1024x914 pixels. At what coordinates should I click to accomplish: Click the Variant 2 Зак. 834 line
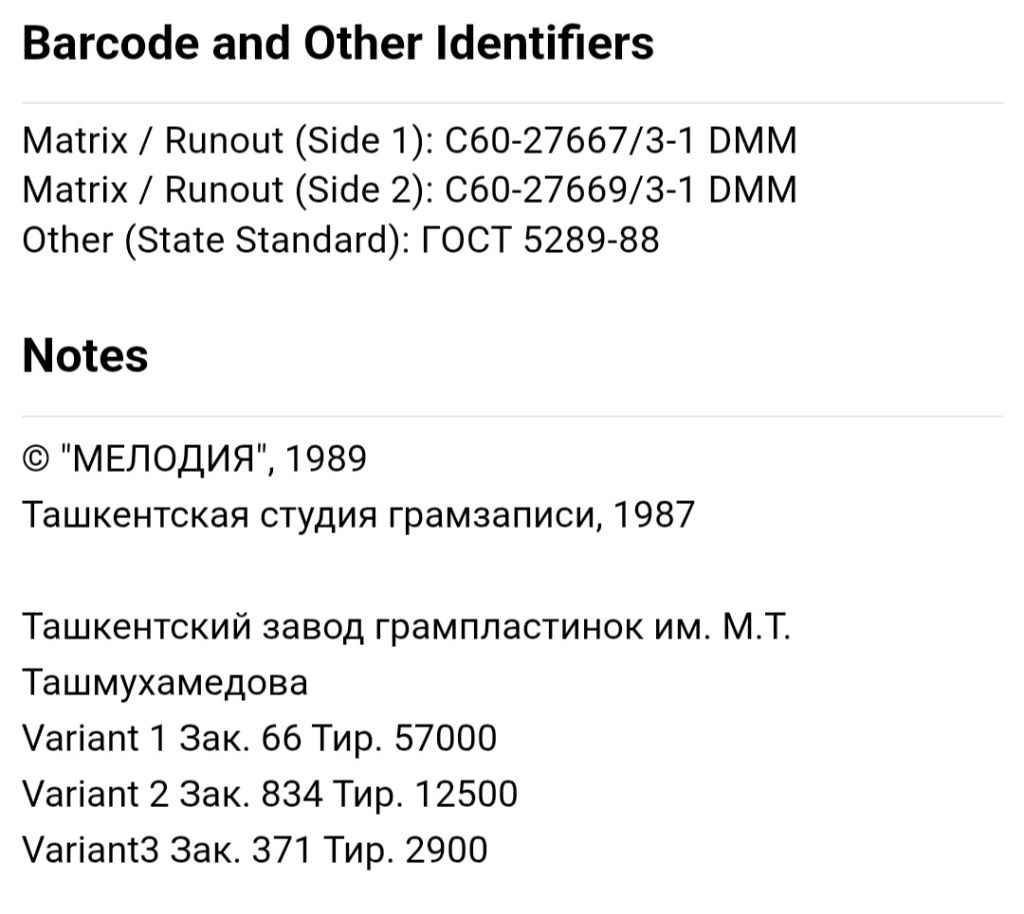click(x=270, y=795)
